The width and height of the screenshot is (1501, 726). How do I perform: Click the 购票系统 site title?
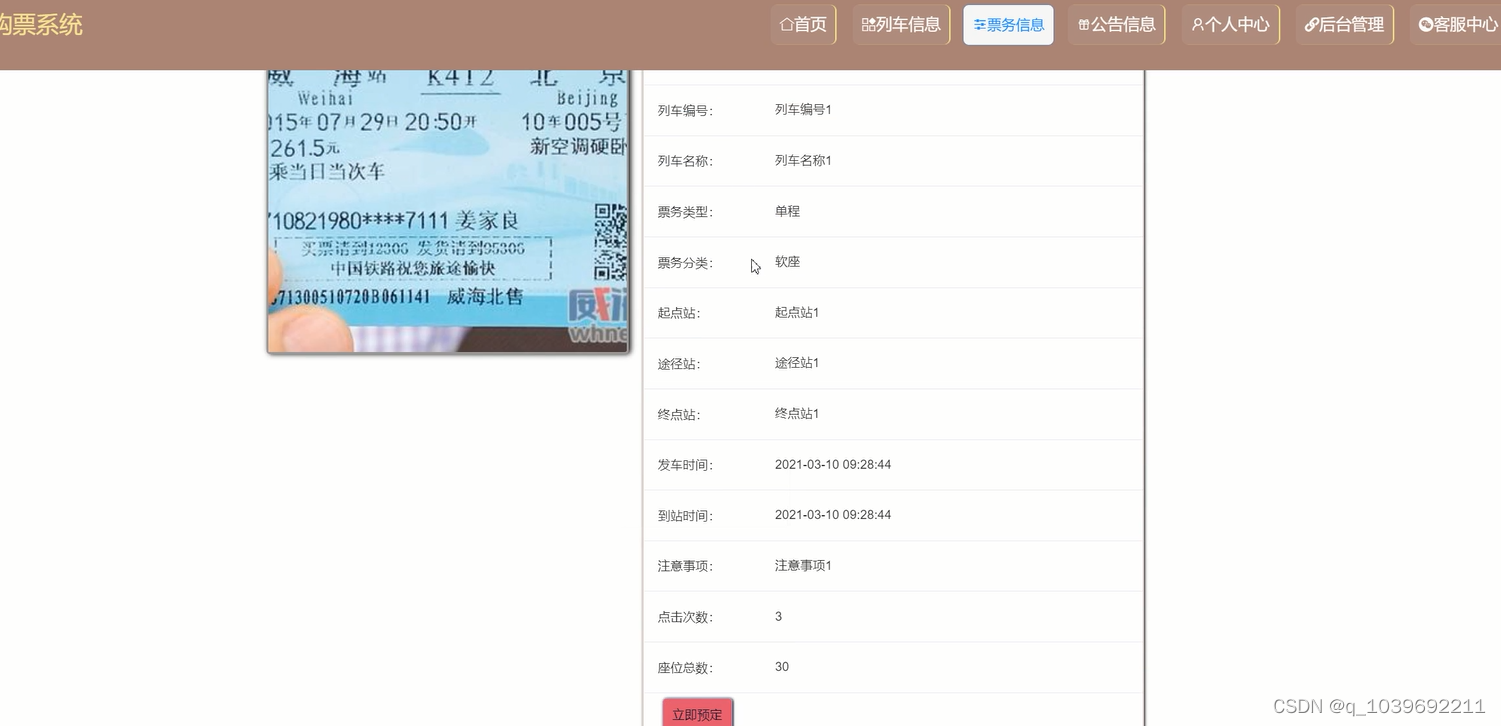(40, 25)
